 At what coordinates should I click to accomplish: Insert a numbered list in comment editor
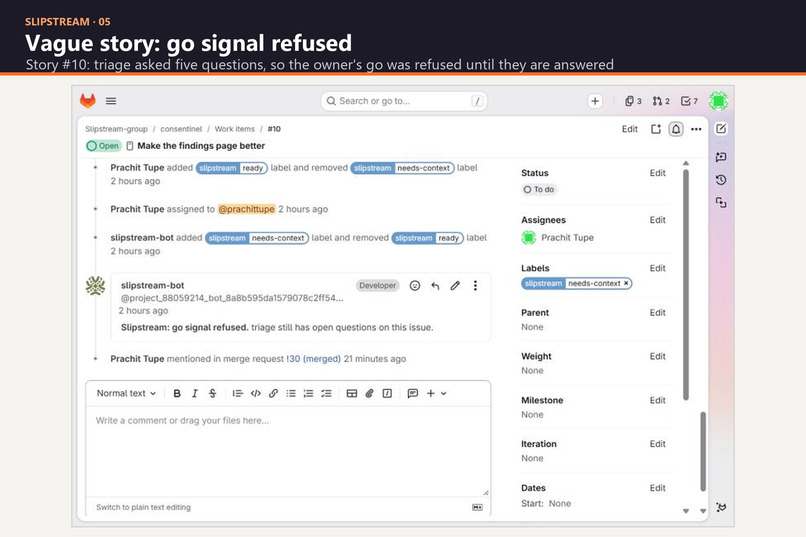[308, 394]
